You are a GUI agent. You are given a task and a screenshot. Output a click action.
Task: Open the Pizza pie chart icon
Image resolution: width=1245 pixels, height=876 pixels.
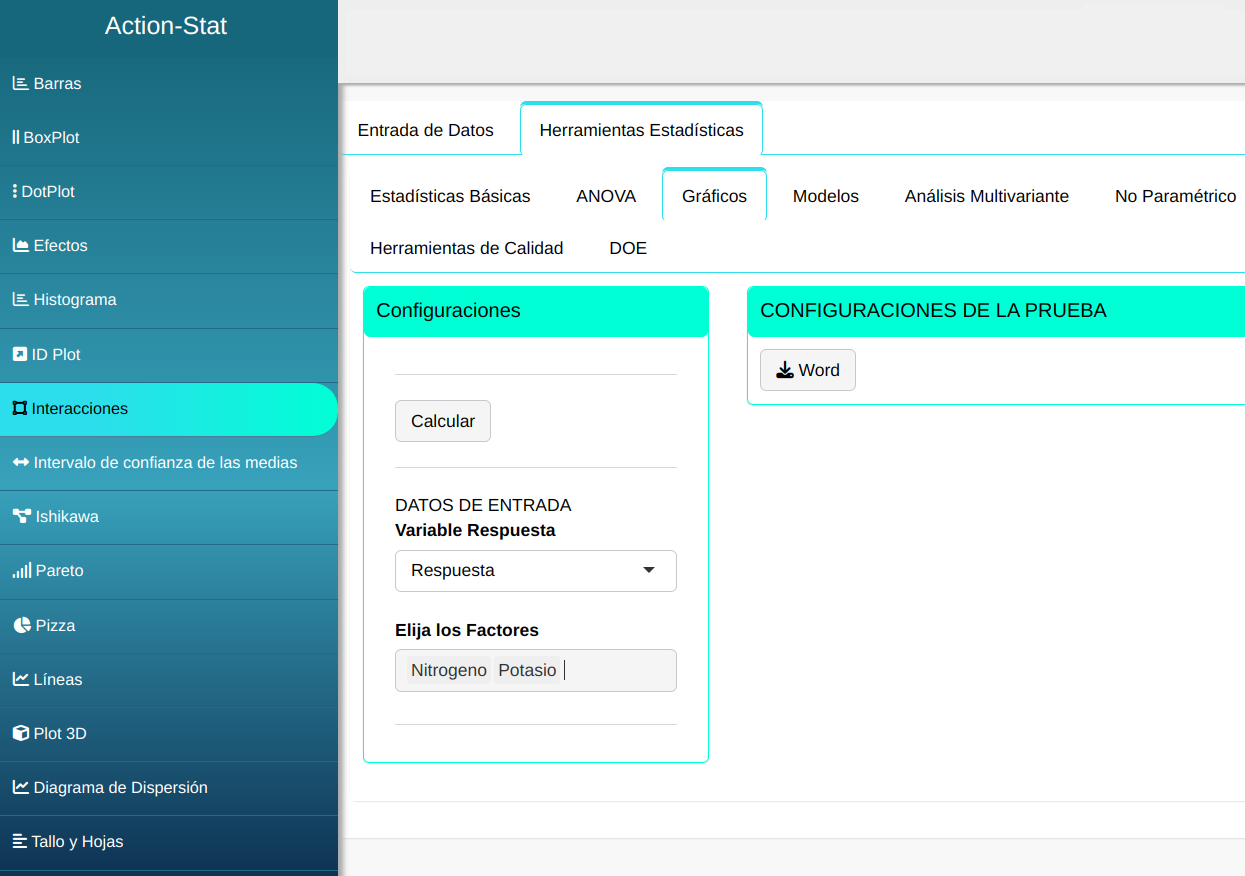click(22, 626)
